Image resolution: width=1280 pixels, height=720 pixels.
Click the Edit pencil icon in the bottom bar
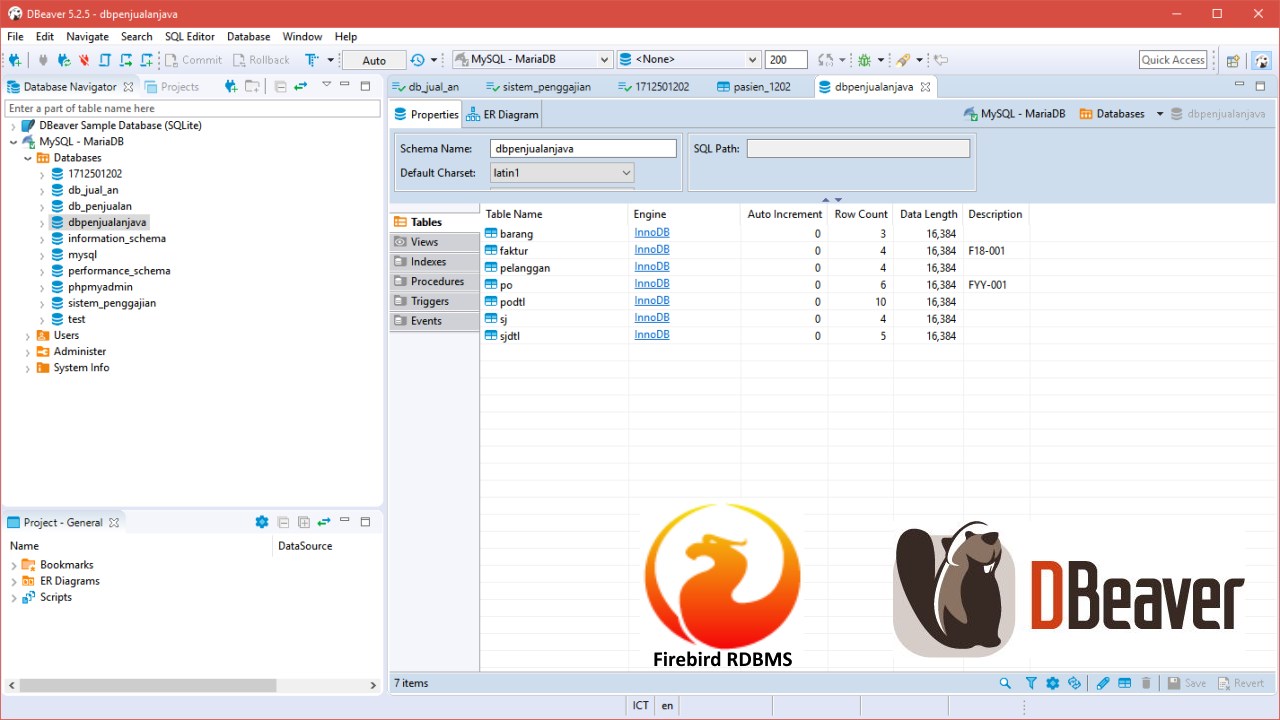[1103, 683]
